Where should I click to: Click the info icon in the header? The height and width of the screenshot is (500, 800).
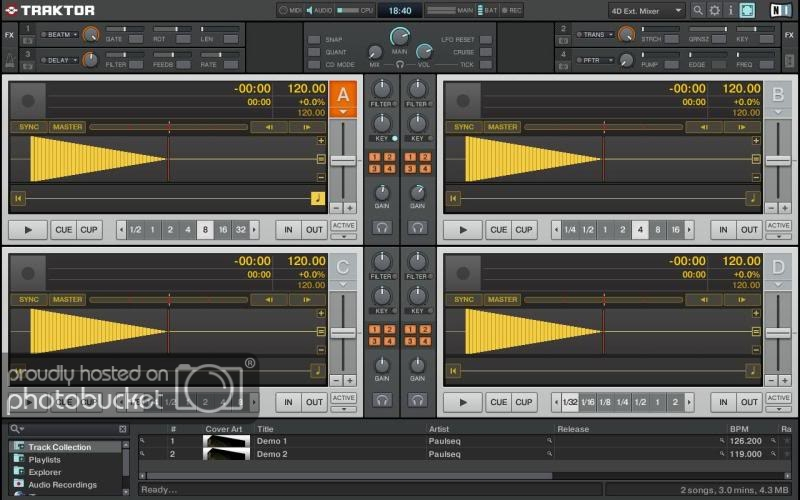[x=730, y=10]
